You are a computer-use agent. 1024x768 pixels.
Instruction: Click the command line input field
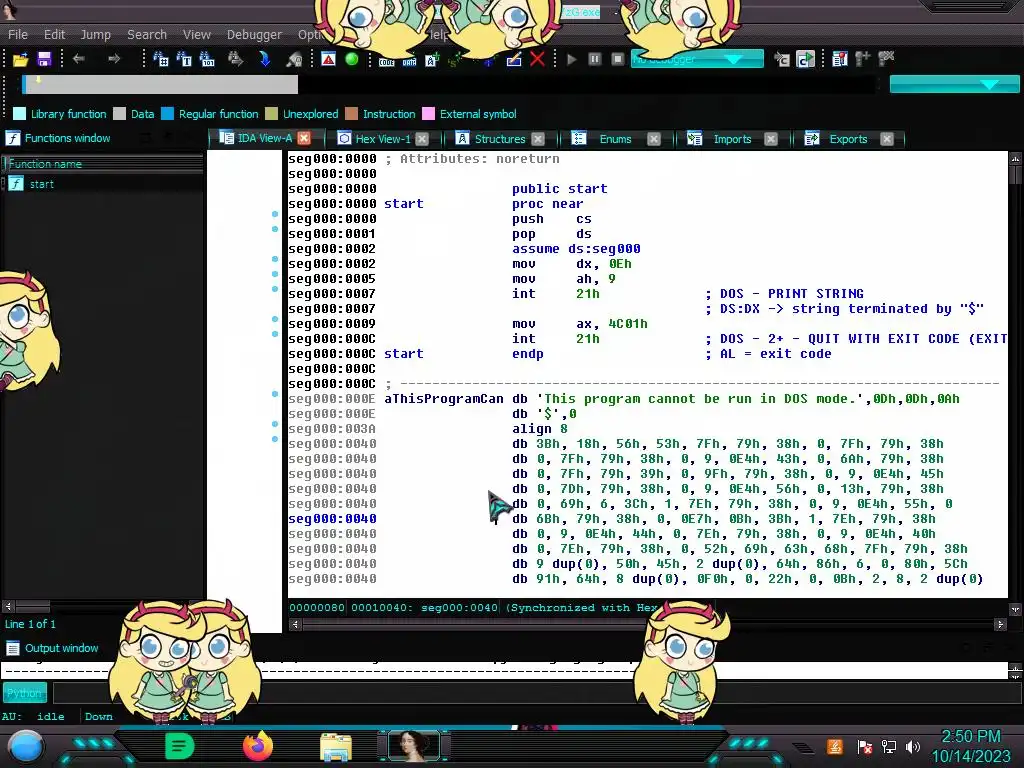click(x=536, y=693)
